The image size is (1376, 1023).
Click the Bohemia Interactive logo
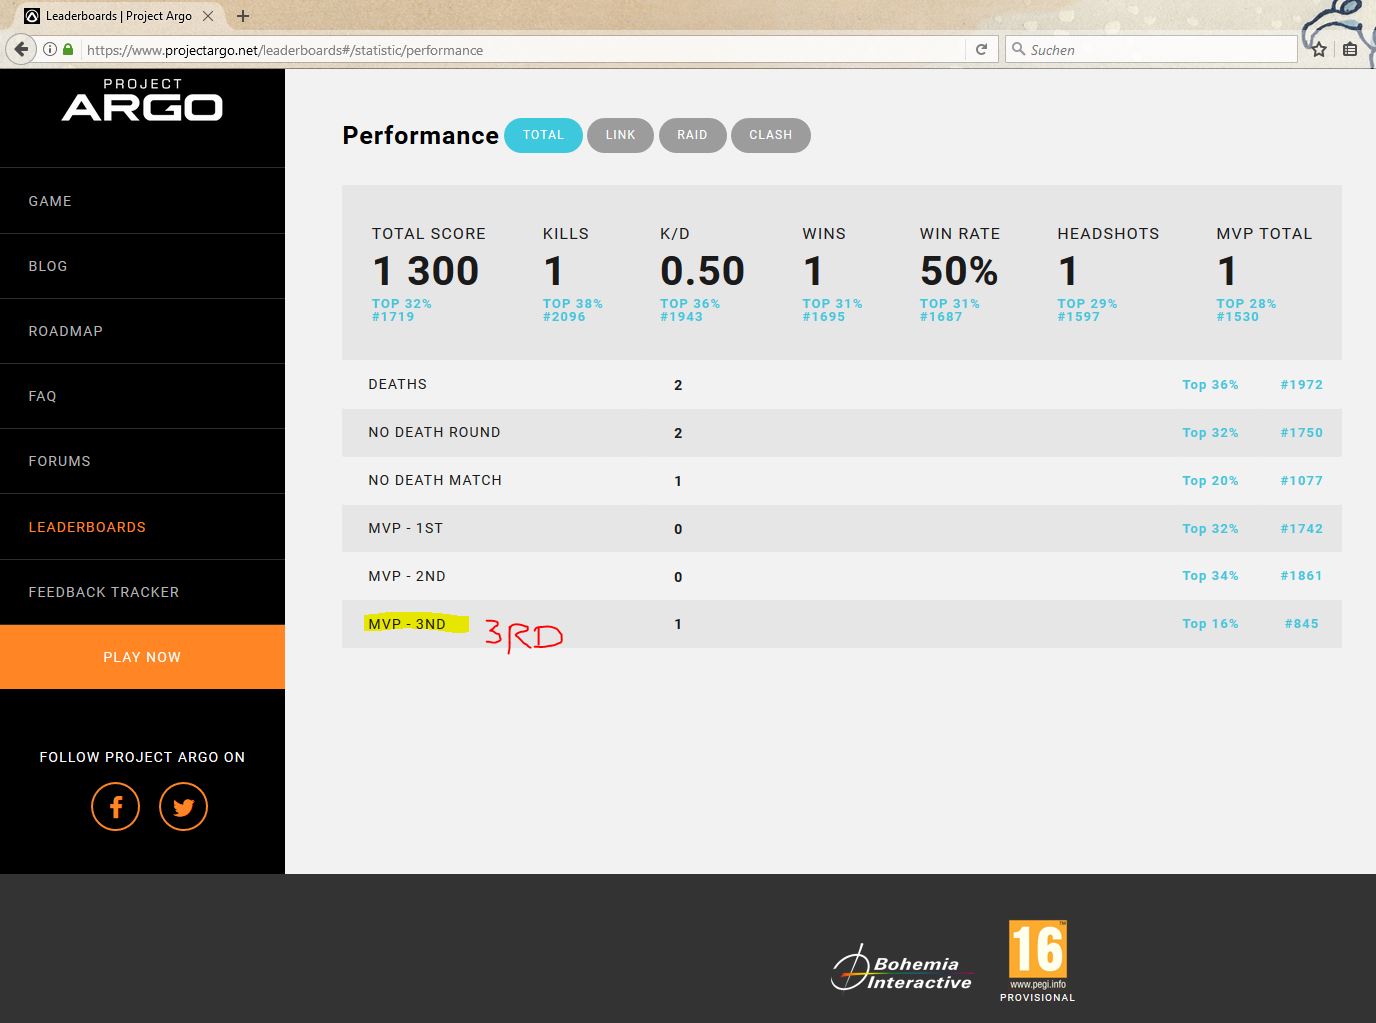(x=902, y=969)
